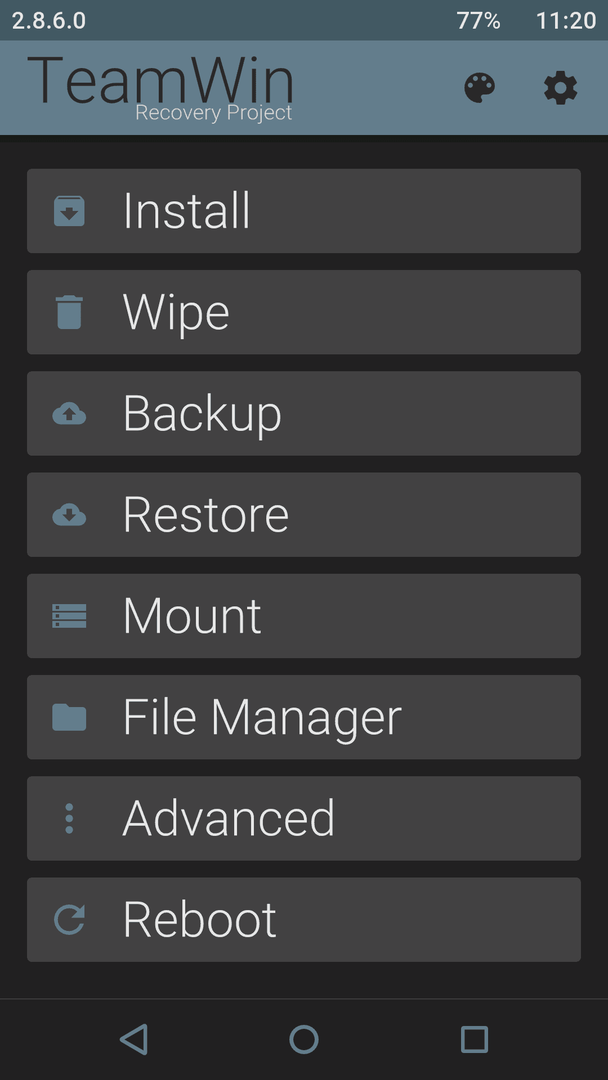This screenshot has width=608, height=1080.
Task: Select Restore from main menu
Action: [304, 515]
